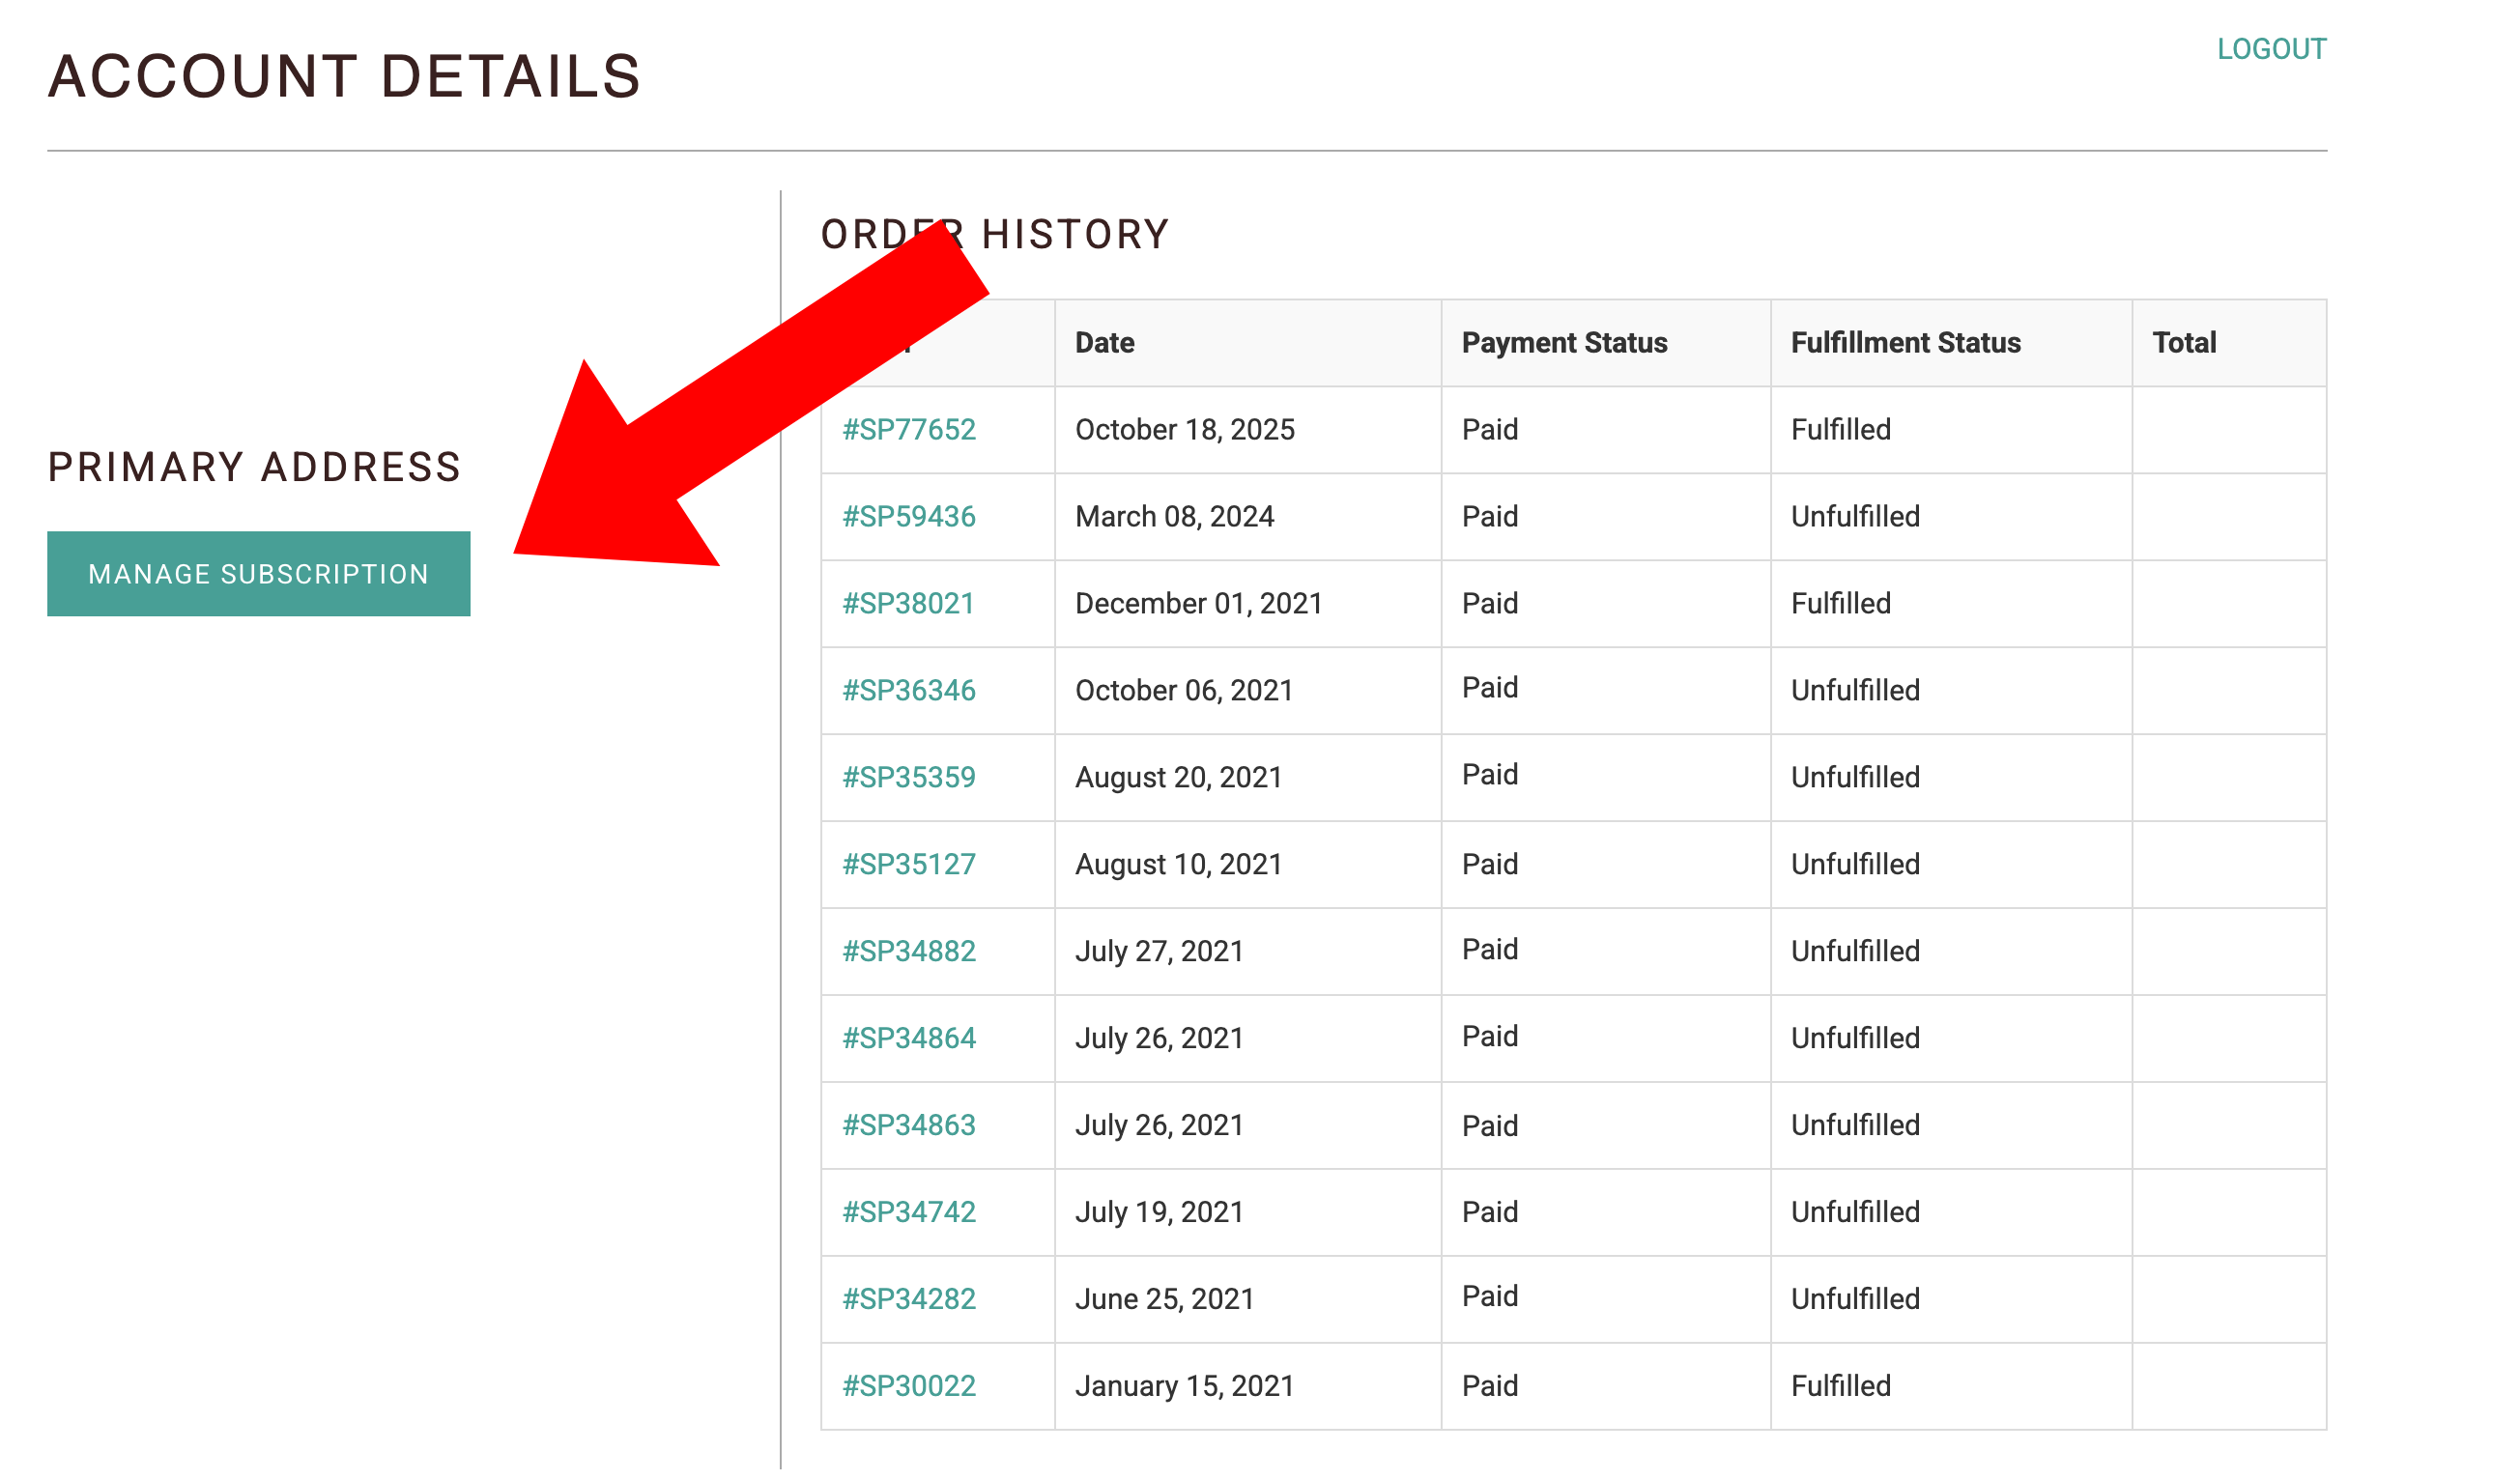Open order #SP36346
This screenshot has width=2520, height=1480.
click(x=908, y=691)
